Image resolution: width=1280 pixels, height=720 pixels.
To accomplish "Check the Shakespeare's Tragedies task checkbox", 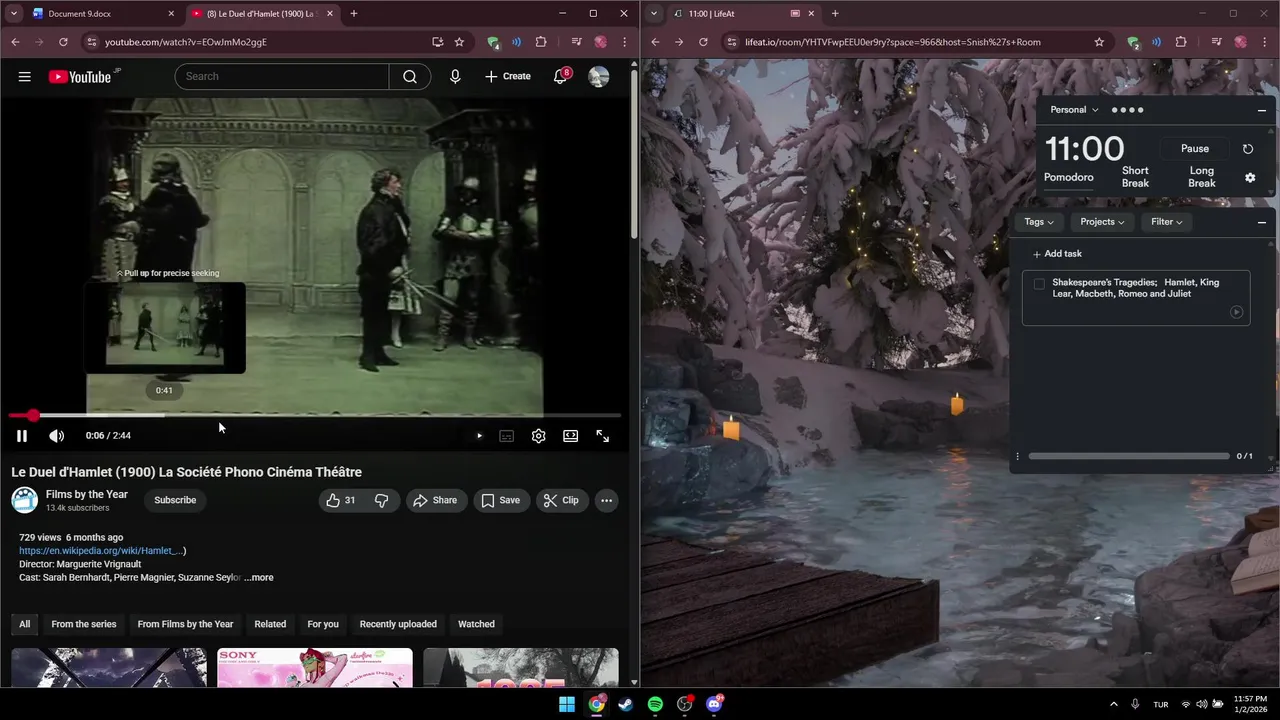I will tap(1039, 284).
